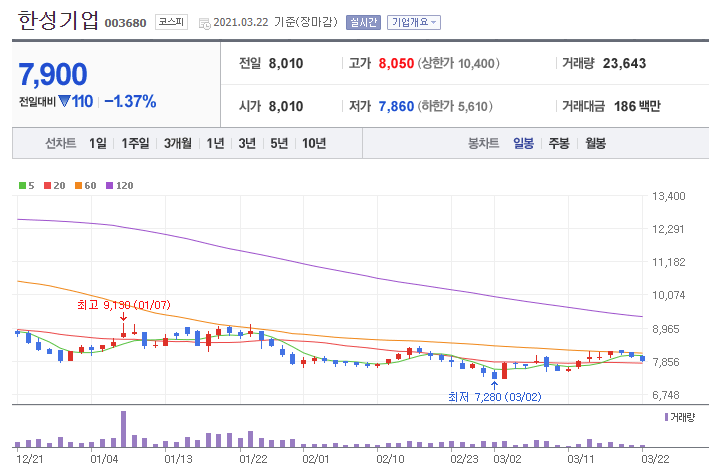Click the 봉차트 label
This screenshot has width=709, height=474.
(483, 143)
